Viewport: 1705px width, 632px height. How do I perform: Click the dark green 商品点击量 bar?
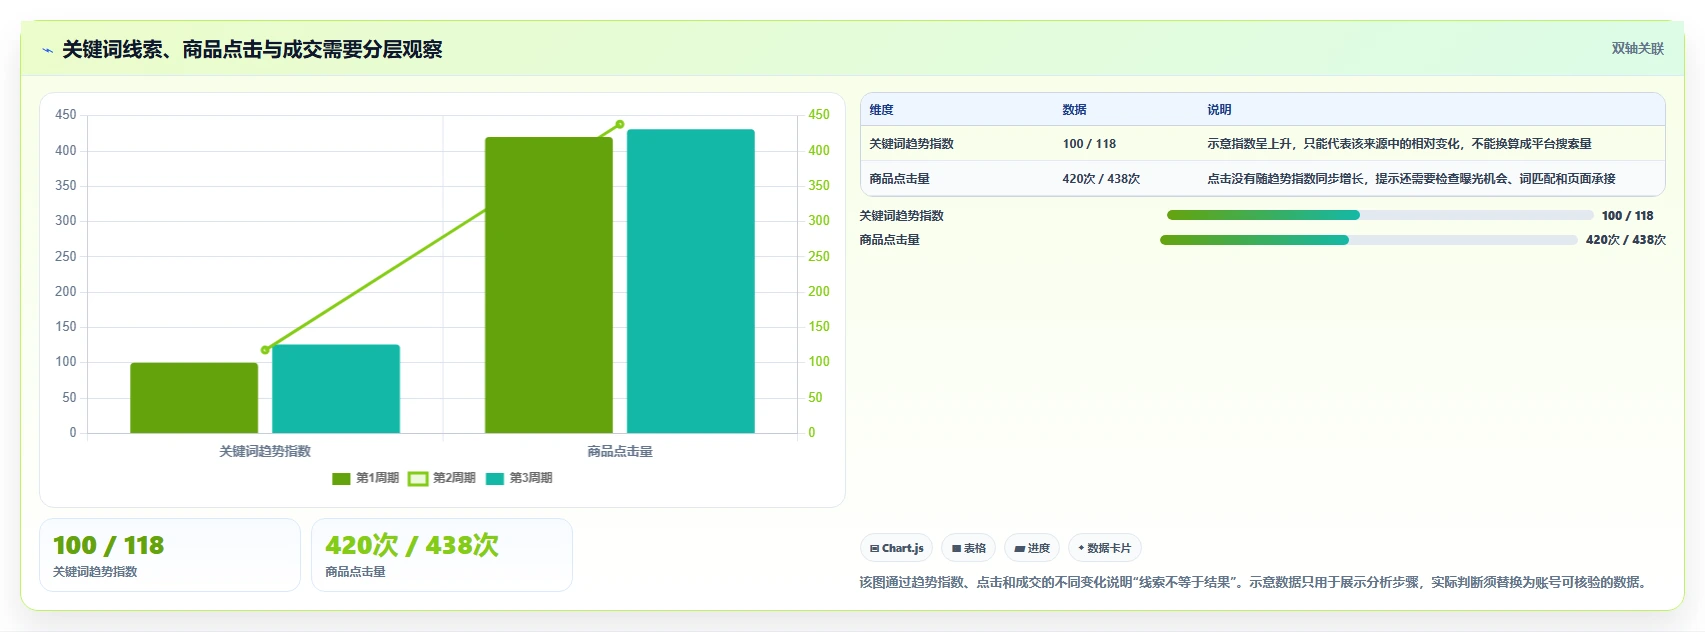coord(549,285)
